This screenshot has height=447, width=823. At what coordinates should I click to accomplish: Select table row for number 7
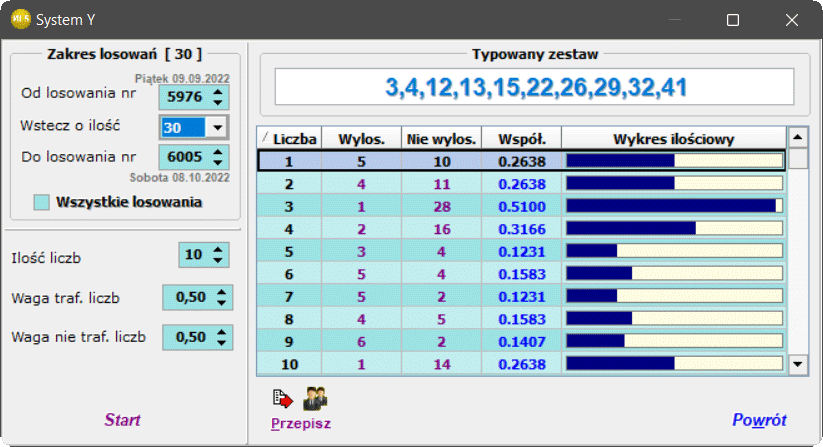point(522,296)
